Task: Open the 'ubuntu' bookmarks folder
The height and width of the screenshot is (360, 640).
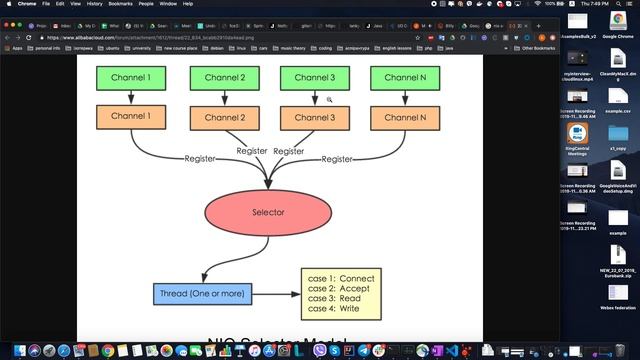Action: coord(109,48)
